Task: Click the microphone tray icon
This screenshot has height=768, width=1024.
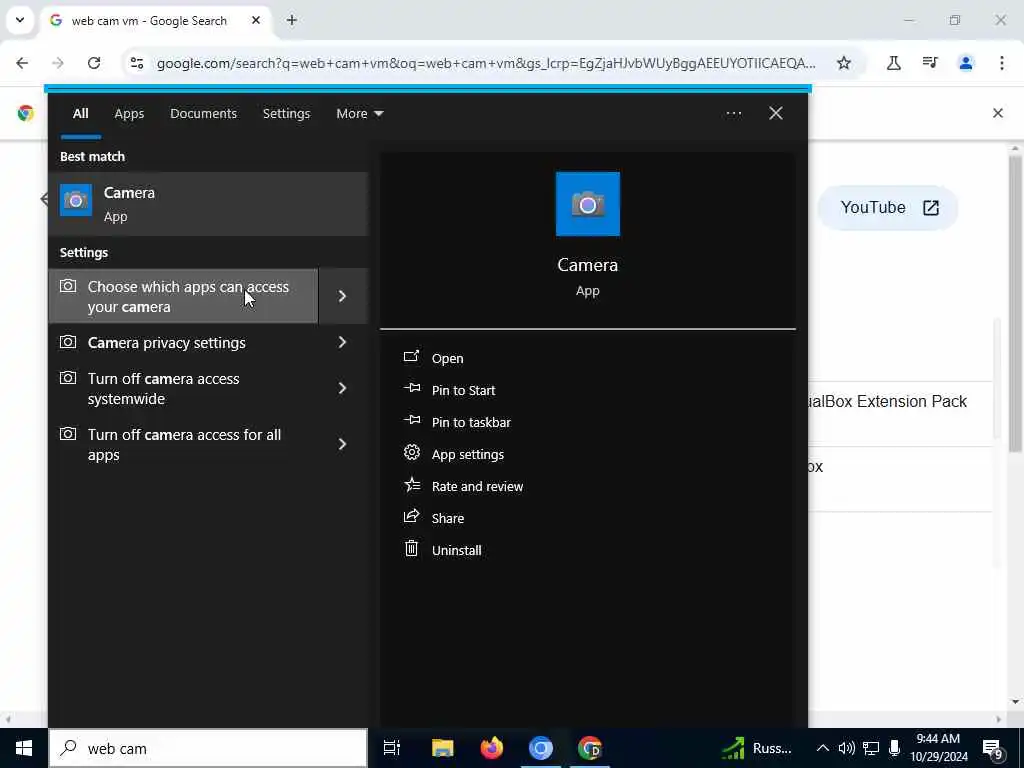Action: pyautogui.click(x=894, y=748)
